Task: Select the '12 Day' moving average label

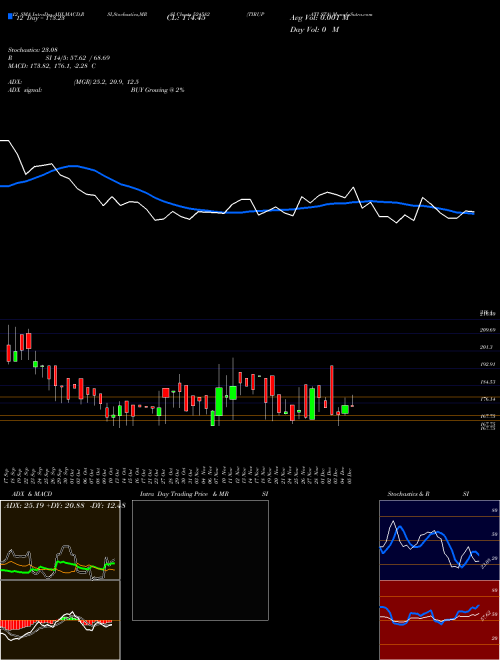Action: 39,18
